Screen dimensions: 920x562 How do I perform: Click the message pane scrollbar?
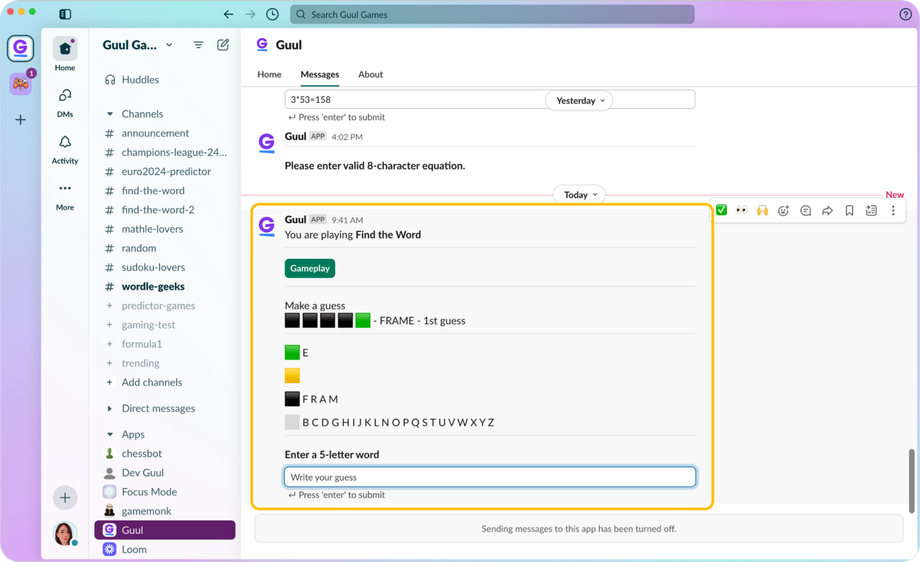(x=911, y=481)
